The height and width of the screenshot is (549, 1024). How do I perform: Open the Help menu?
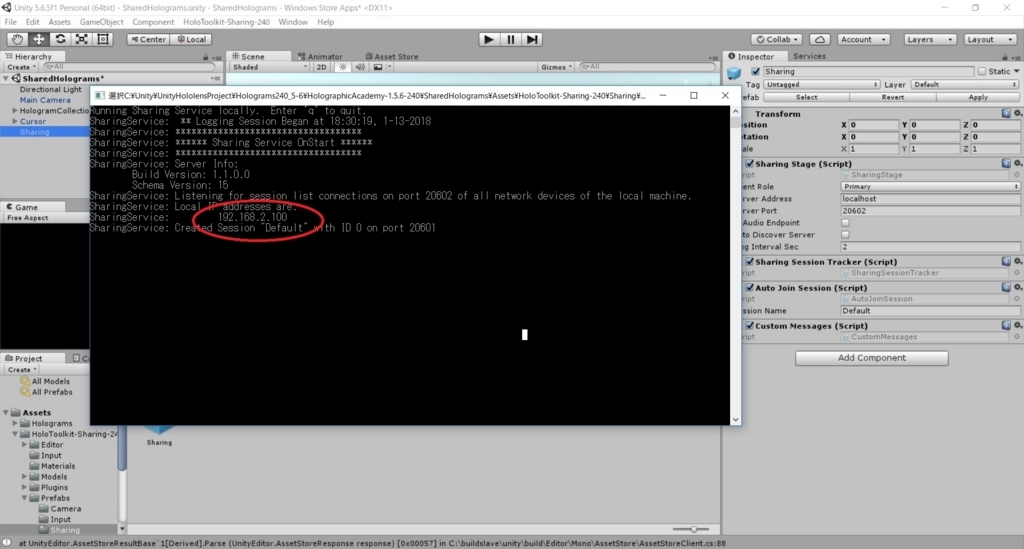click(325, 22)
